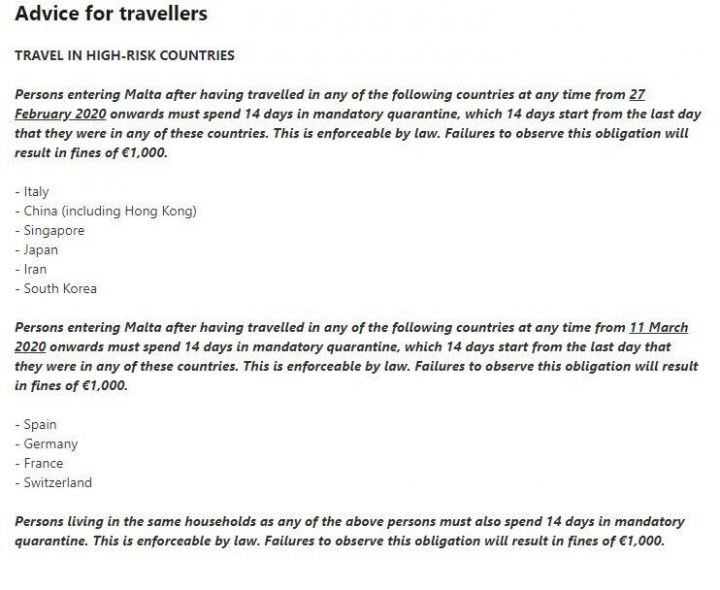Click the South Korea list entry
The height and width of the screenshot is (590, 720).
click(60, 289)
